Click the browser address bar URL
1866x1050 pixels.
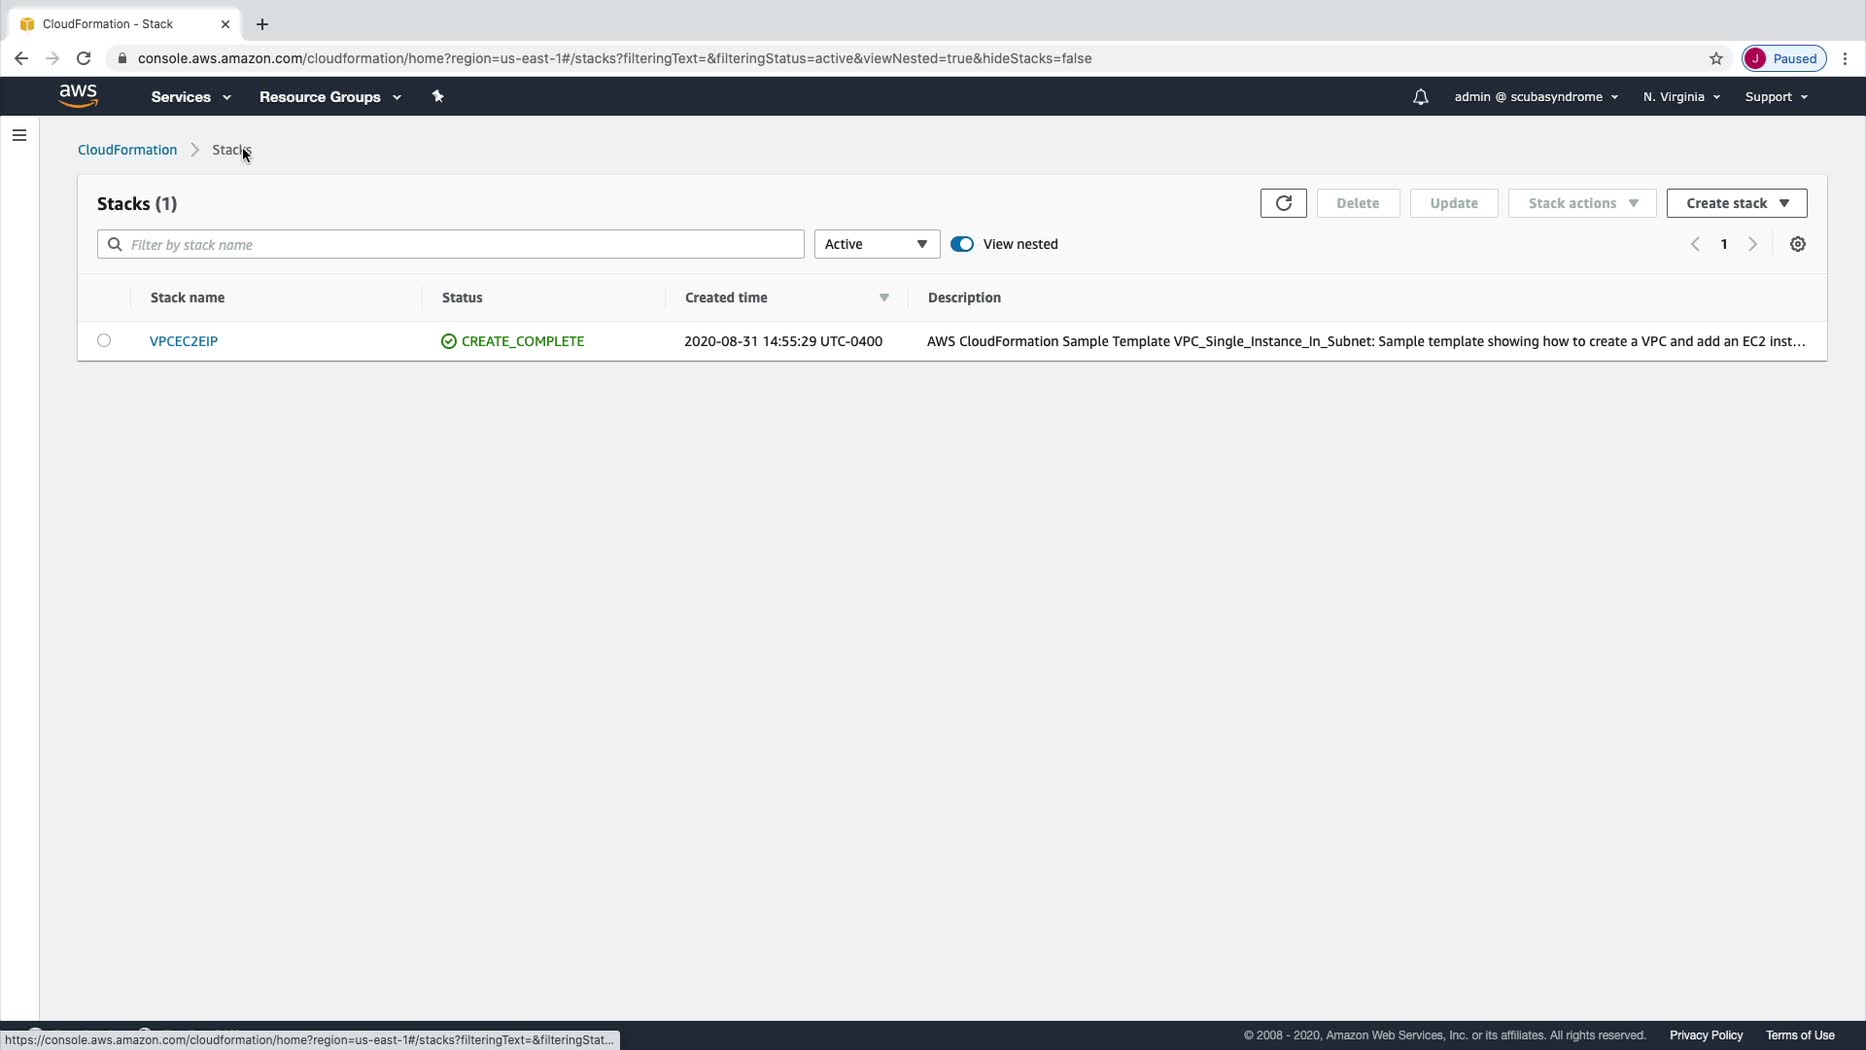coord(614,58)
